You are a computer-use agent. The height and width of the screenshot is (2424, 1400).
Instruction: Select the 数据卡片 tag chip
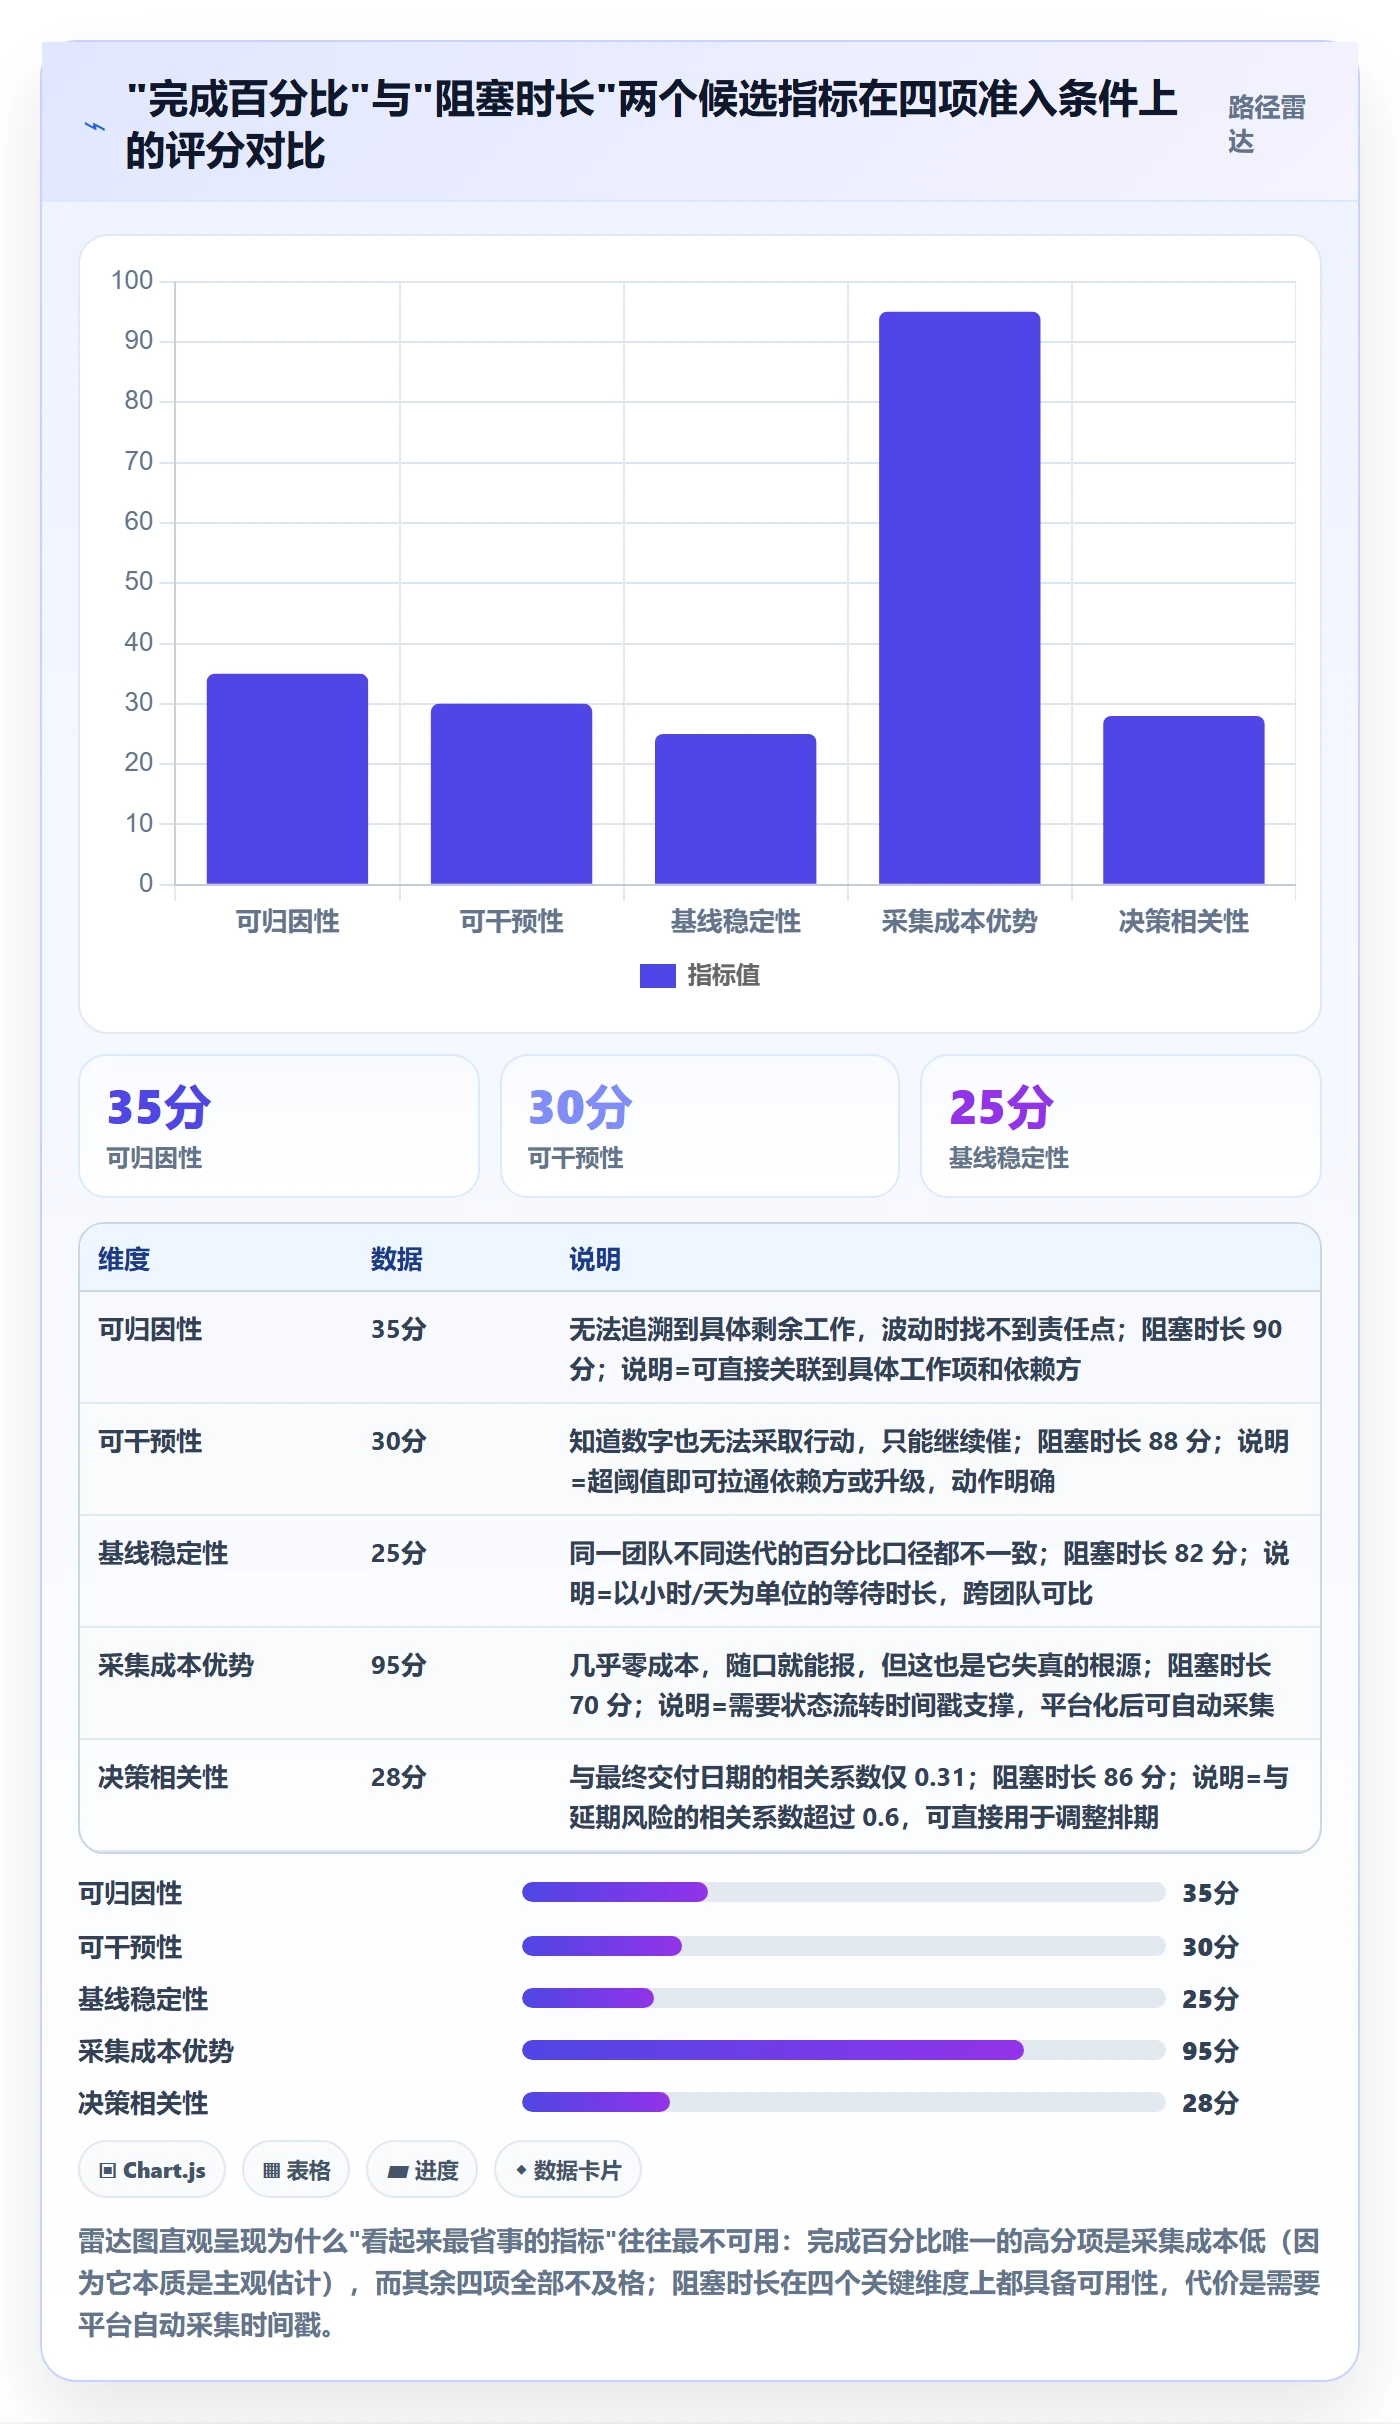(568, 2169)
